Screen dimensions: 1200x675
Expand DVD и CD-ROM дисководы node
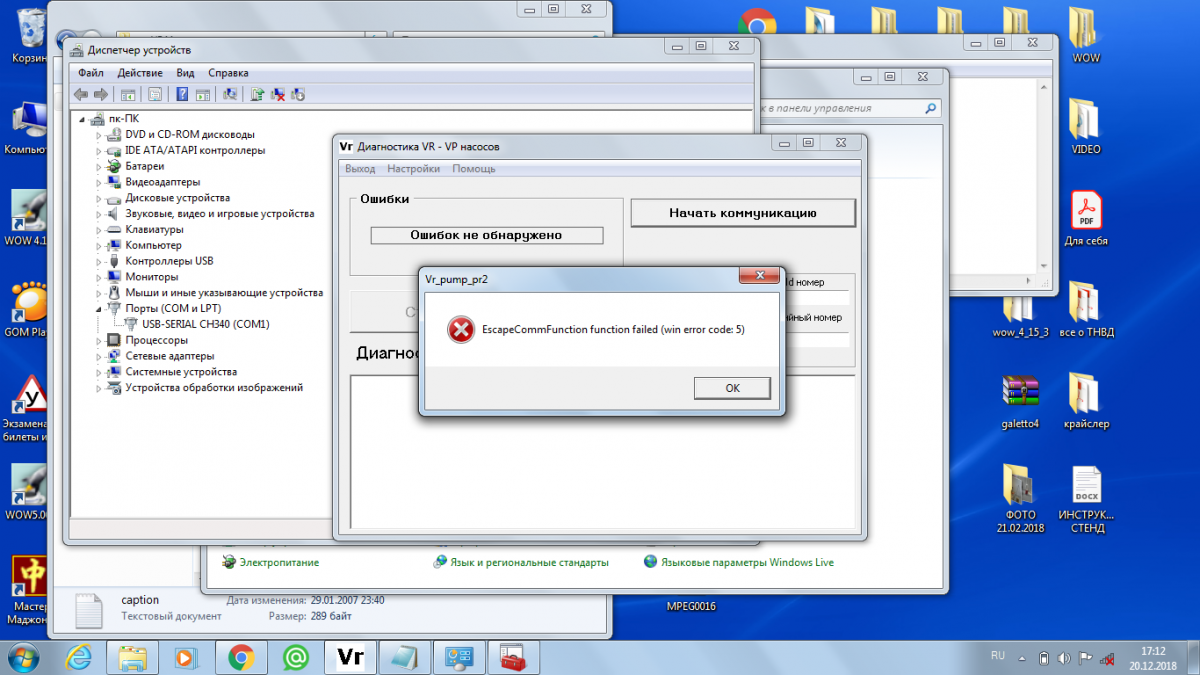click(x=99, y=134)
